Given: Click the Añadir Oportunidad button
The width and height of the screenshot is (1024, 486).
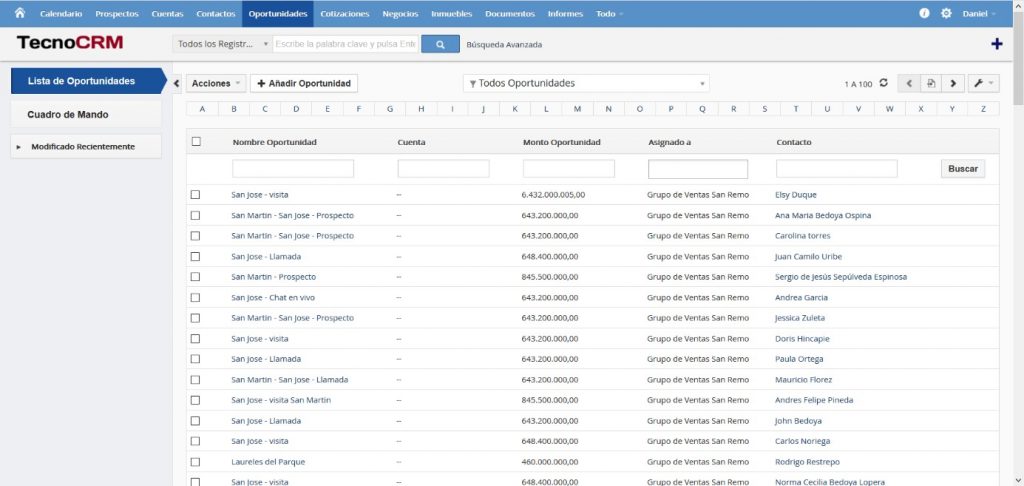Looking at the screenshot, I should tap(303, 83).
